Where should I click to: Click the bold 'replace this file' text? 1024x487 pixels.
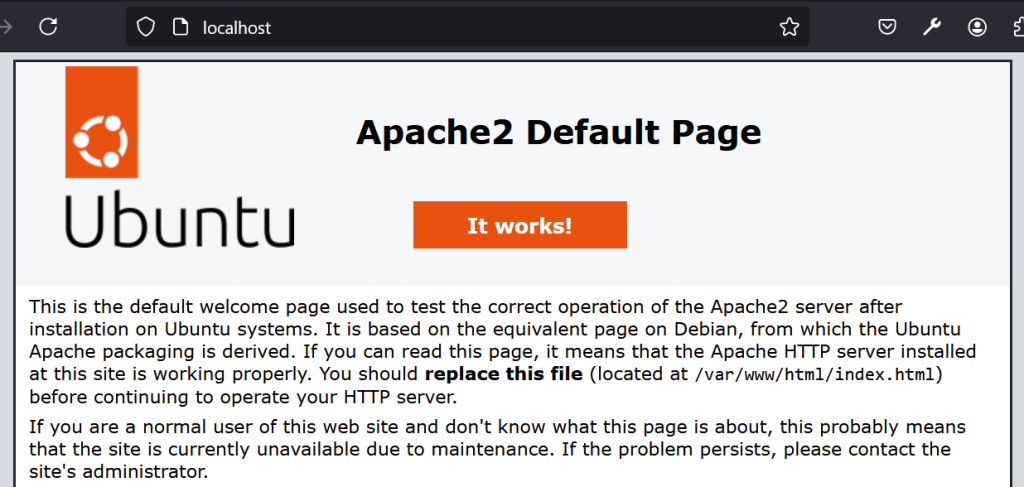click(x=503, y=375)
